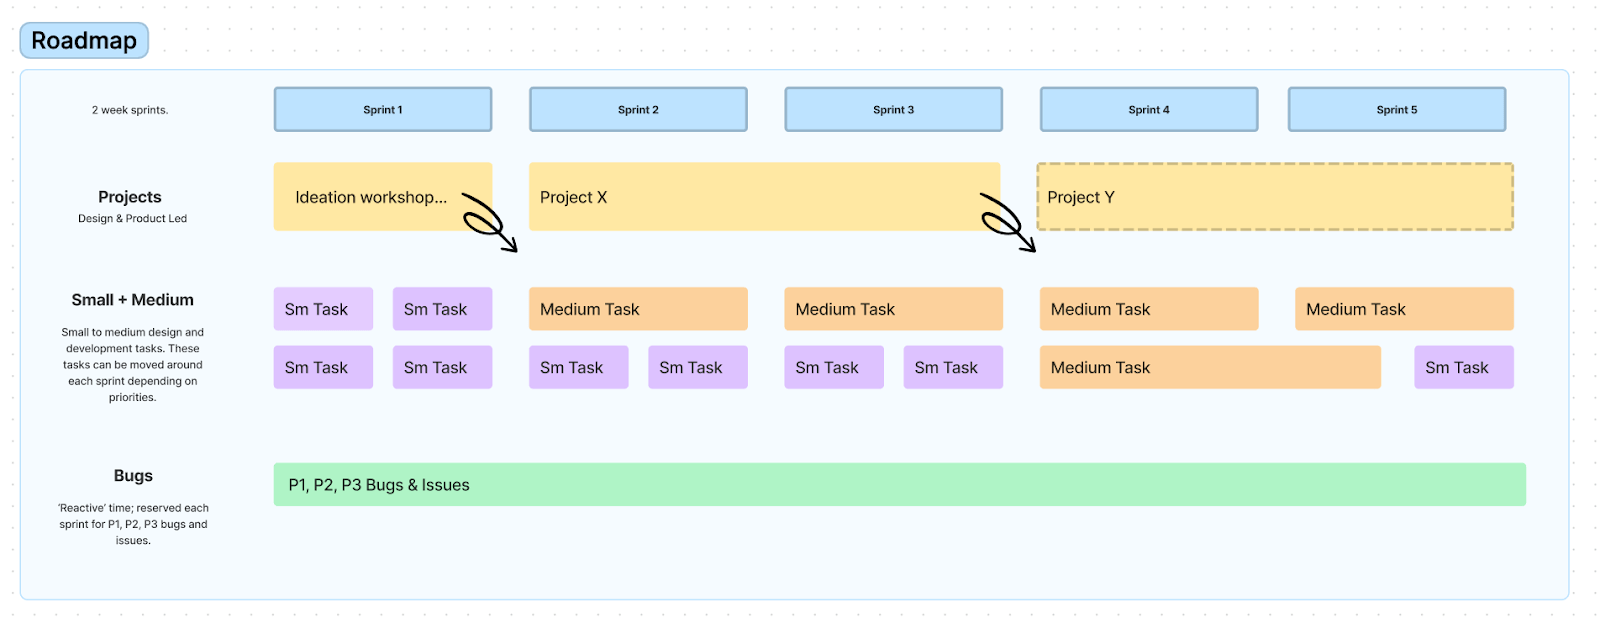Select the Bugs row heading
This screenshot has height=634, width=1600.
tap(133, 476)
